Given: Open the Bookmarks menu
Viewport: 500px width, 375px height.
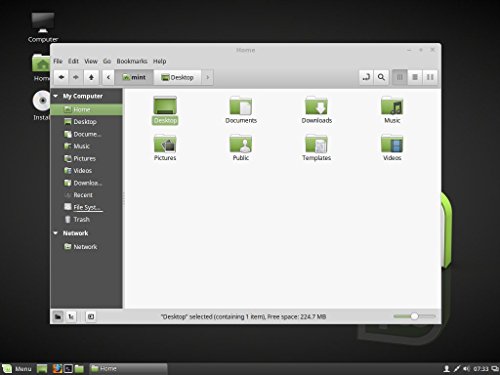Looking at the screenshot, I should 132,61.
